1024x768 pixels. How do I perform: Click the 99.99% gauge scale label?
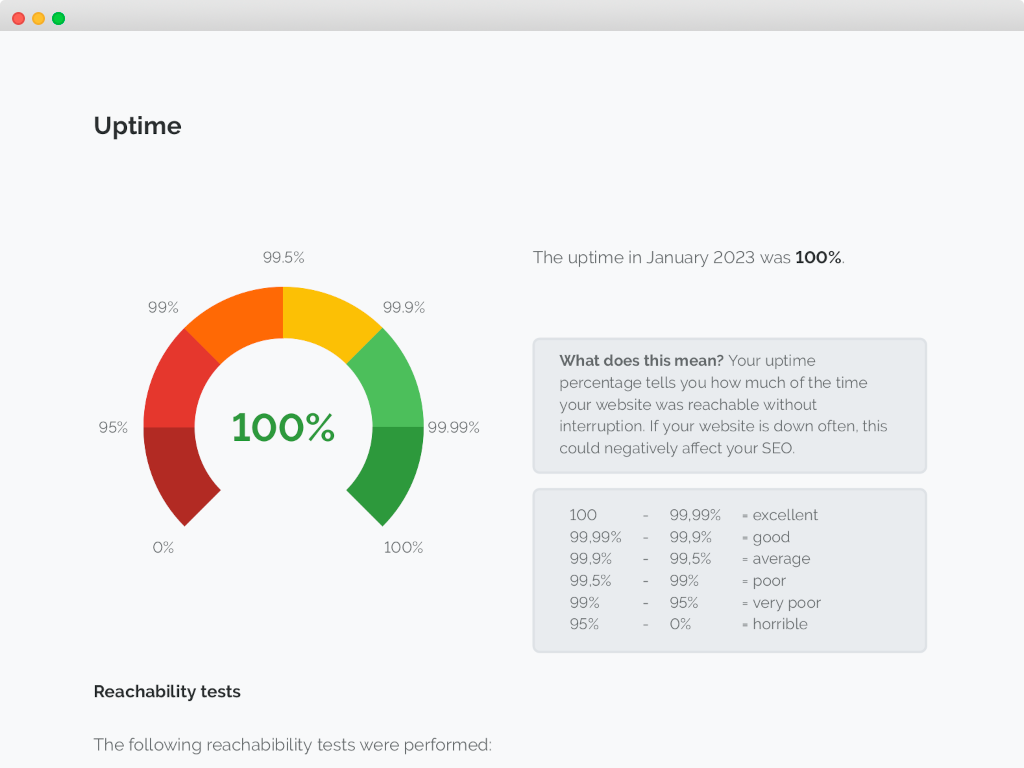[x=453, y=427]
